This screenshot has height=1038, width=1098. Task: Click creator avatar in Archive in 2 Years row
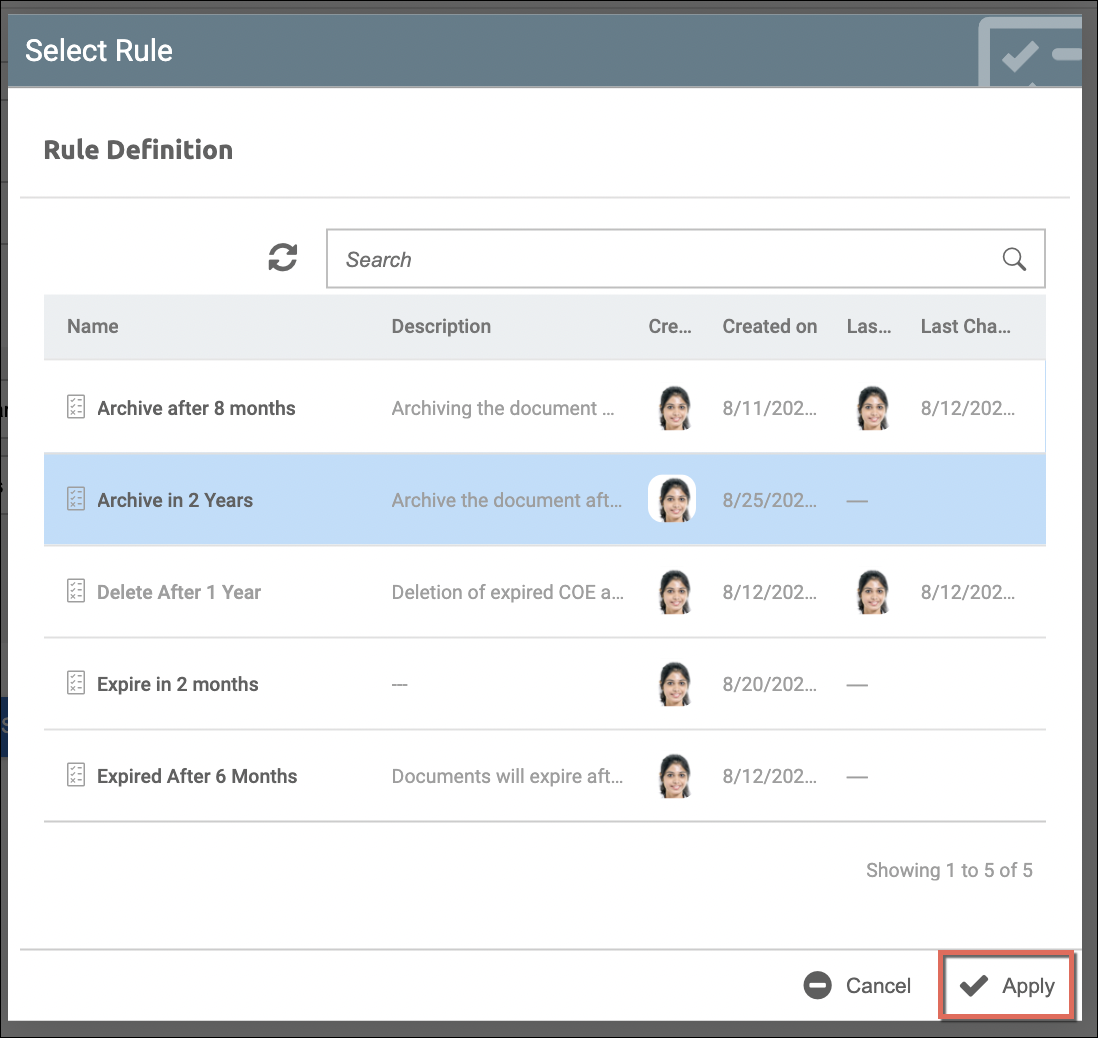click(673, 499)
